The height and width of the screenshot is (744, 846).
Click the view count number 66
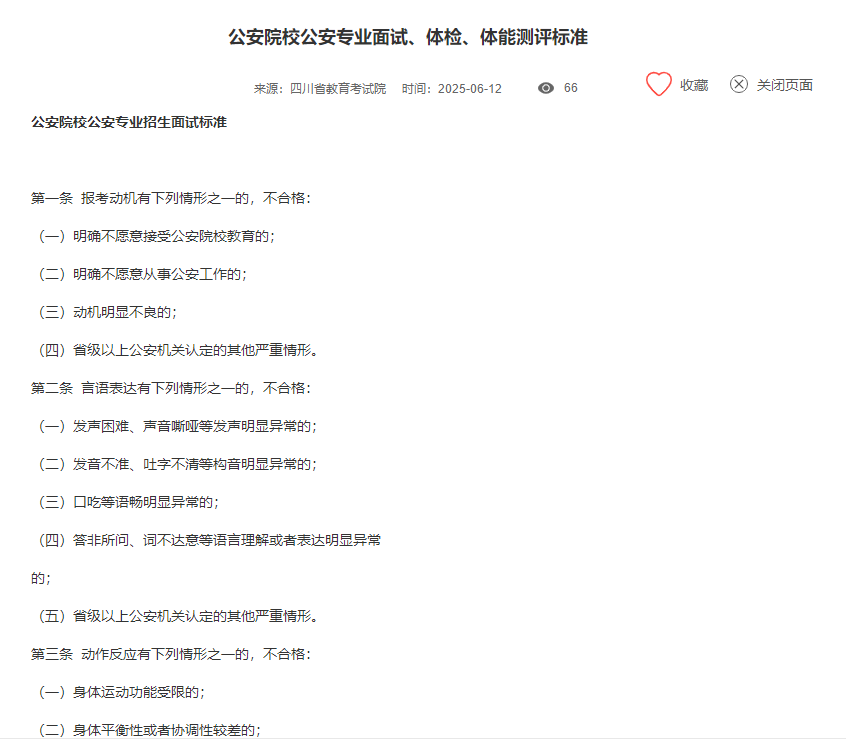point(570,88)
